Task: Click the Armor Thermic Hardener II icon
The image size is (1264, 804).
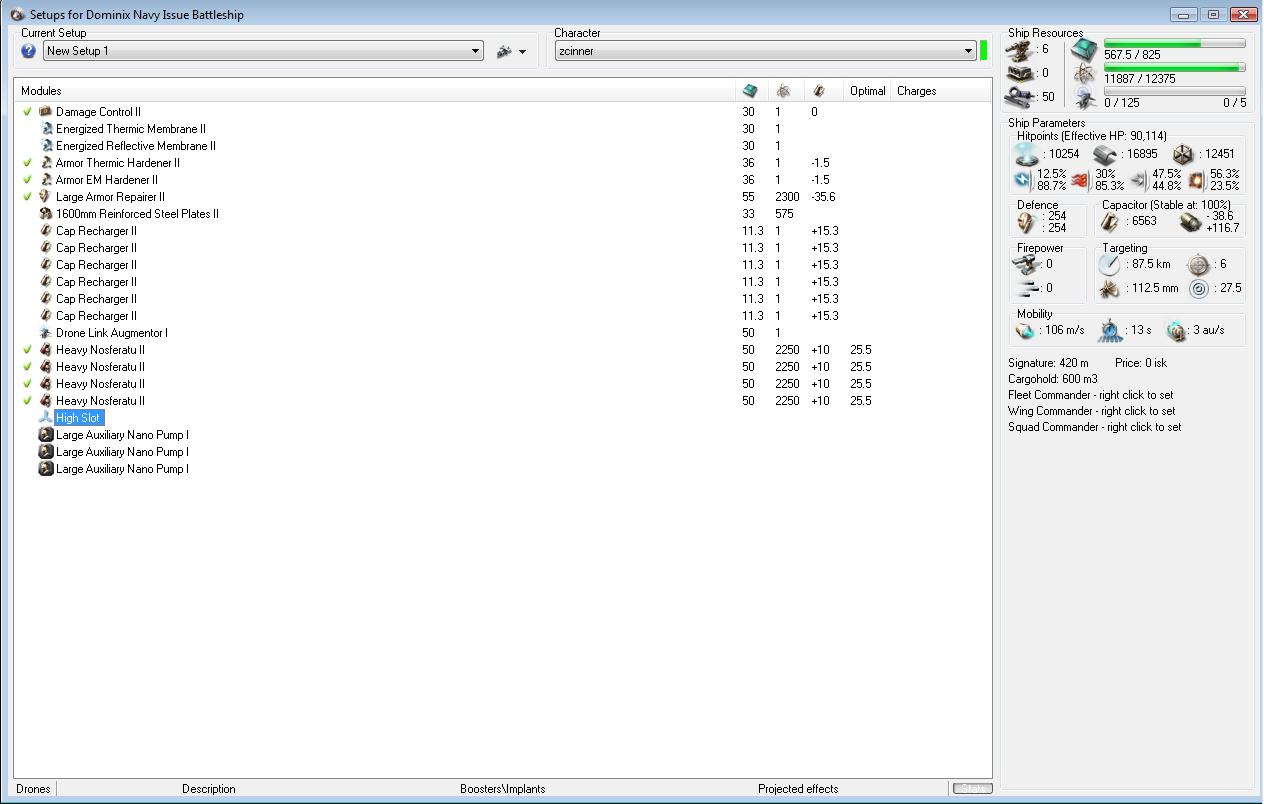Action: coord(45,163)
